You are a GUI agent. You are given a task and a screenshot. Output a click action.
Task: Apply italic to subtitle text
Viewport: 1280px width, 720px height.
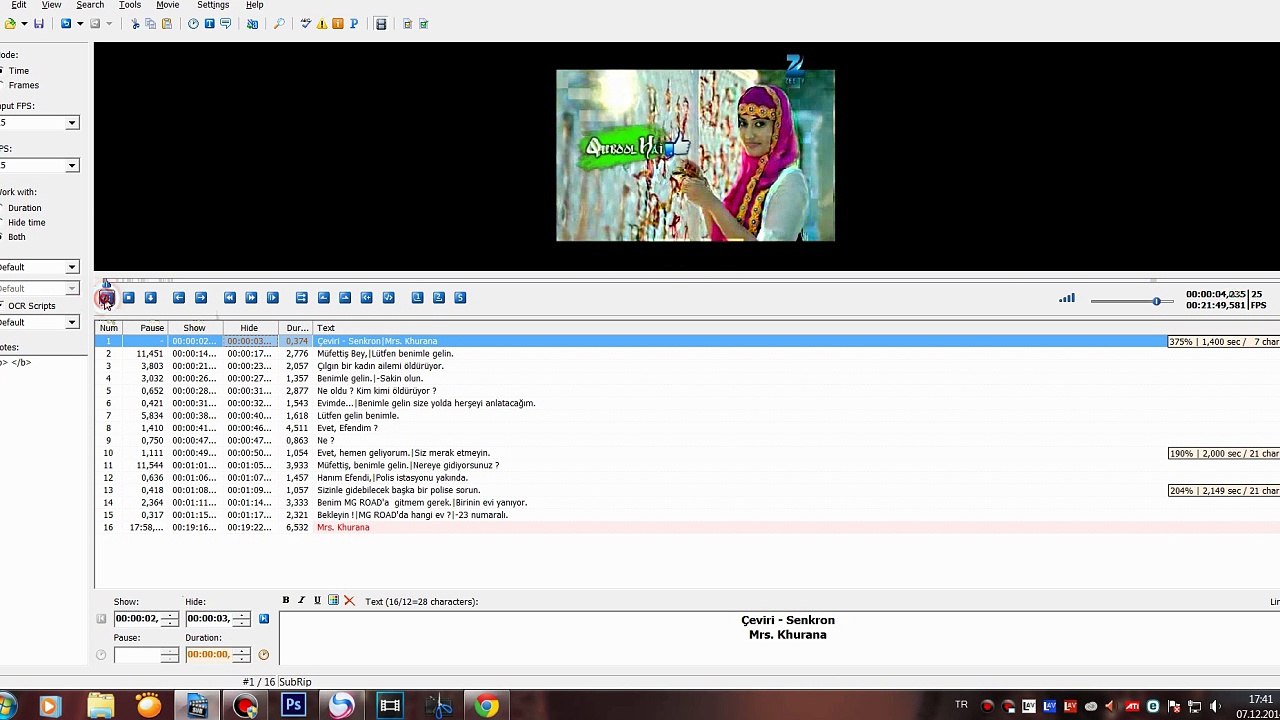tap(301, 601)
